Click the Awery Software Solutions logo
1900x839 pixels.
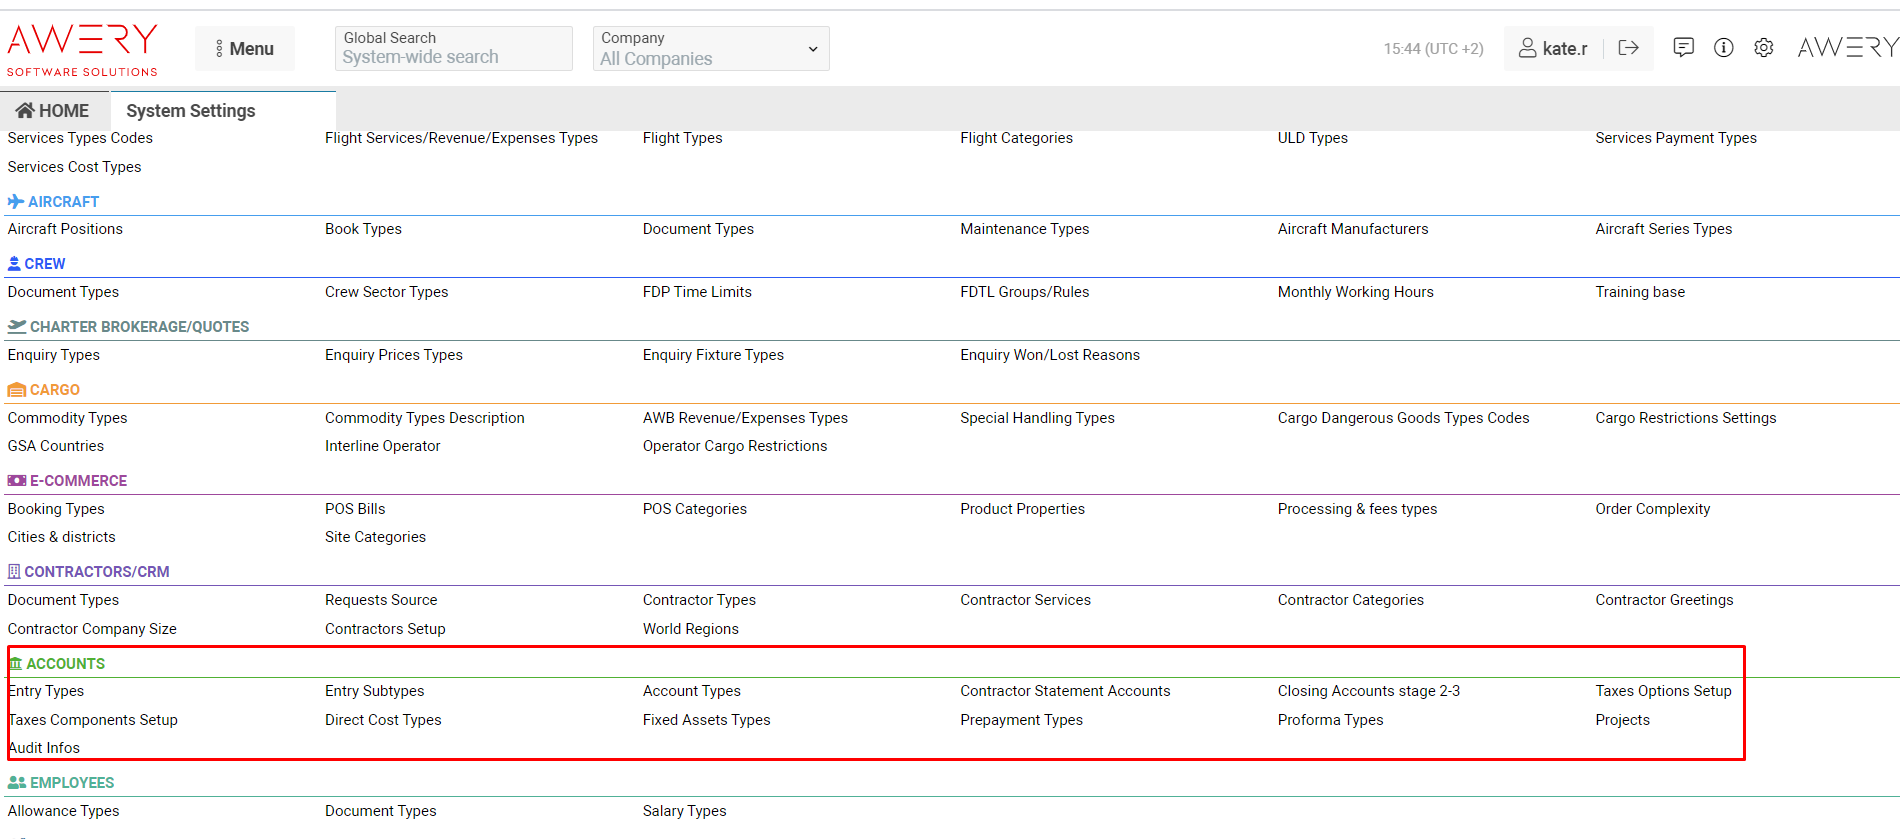click(82, 50)
